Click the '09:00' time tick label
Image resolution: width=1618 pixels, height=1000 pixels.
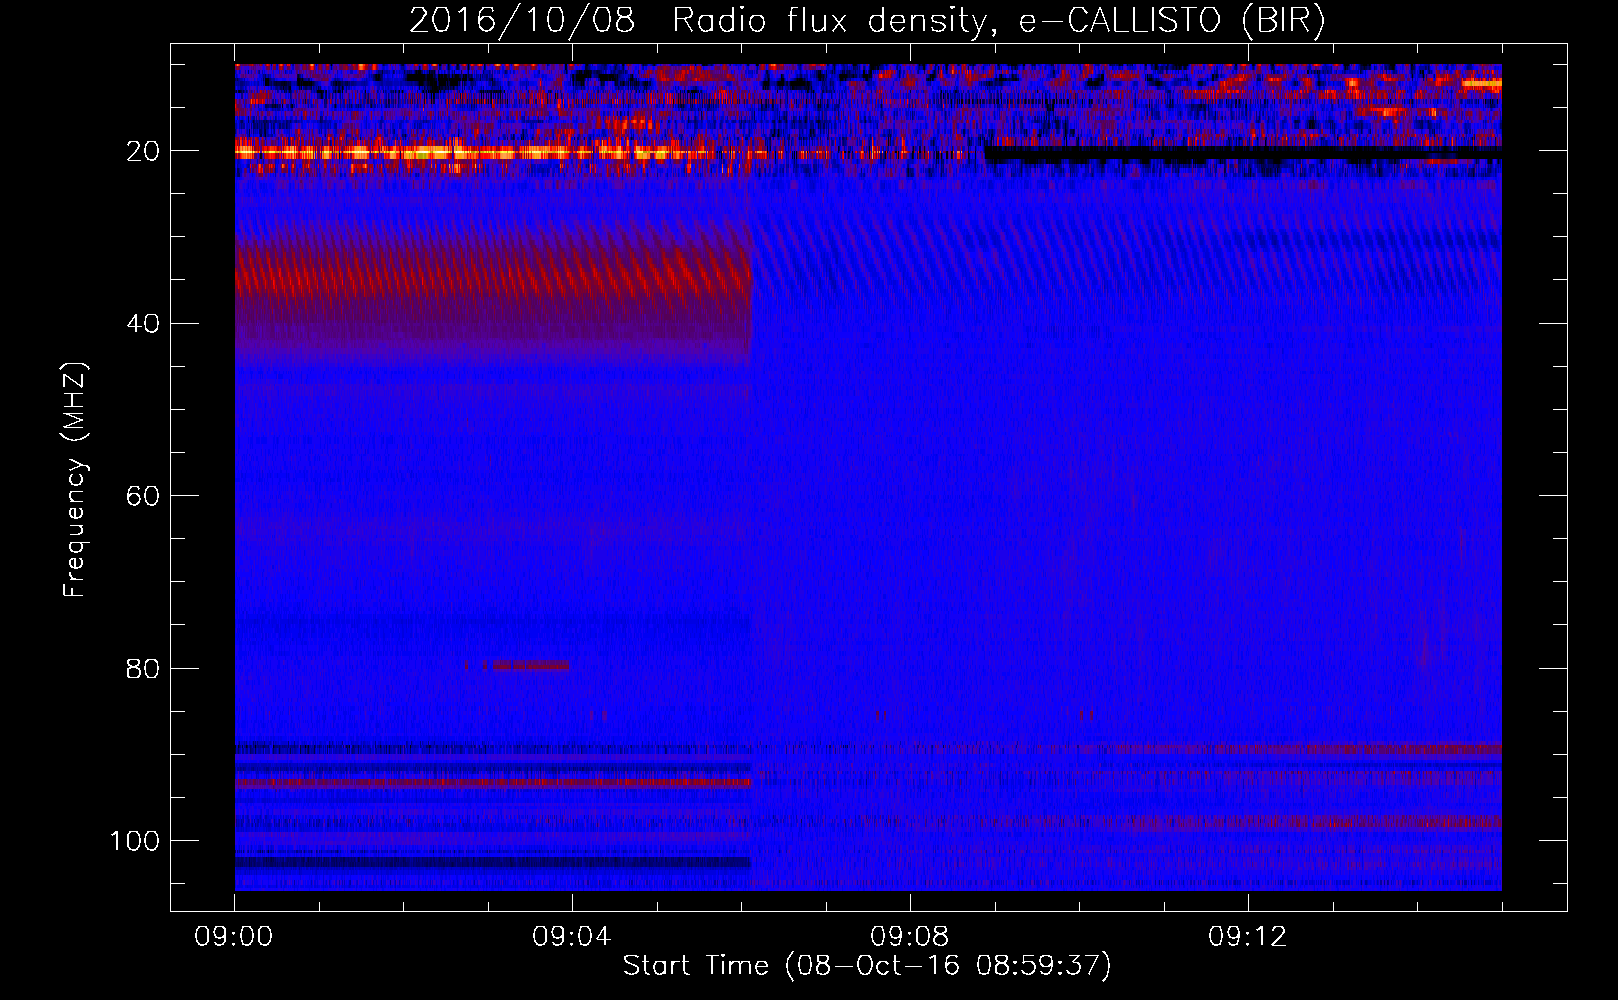pyautogui.click(x=234, y=937)
